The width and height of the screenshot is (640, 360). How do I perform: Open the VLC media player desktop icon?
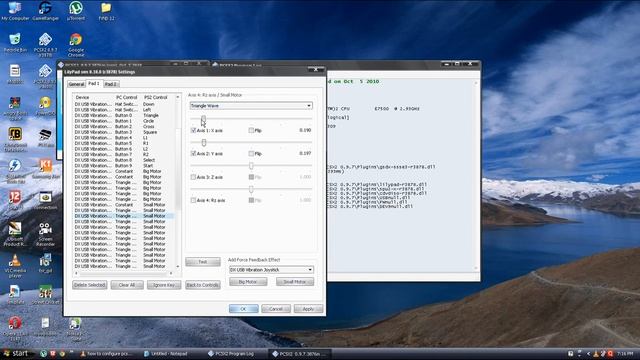click(x=15, y=266)
